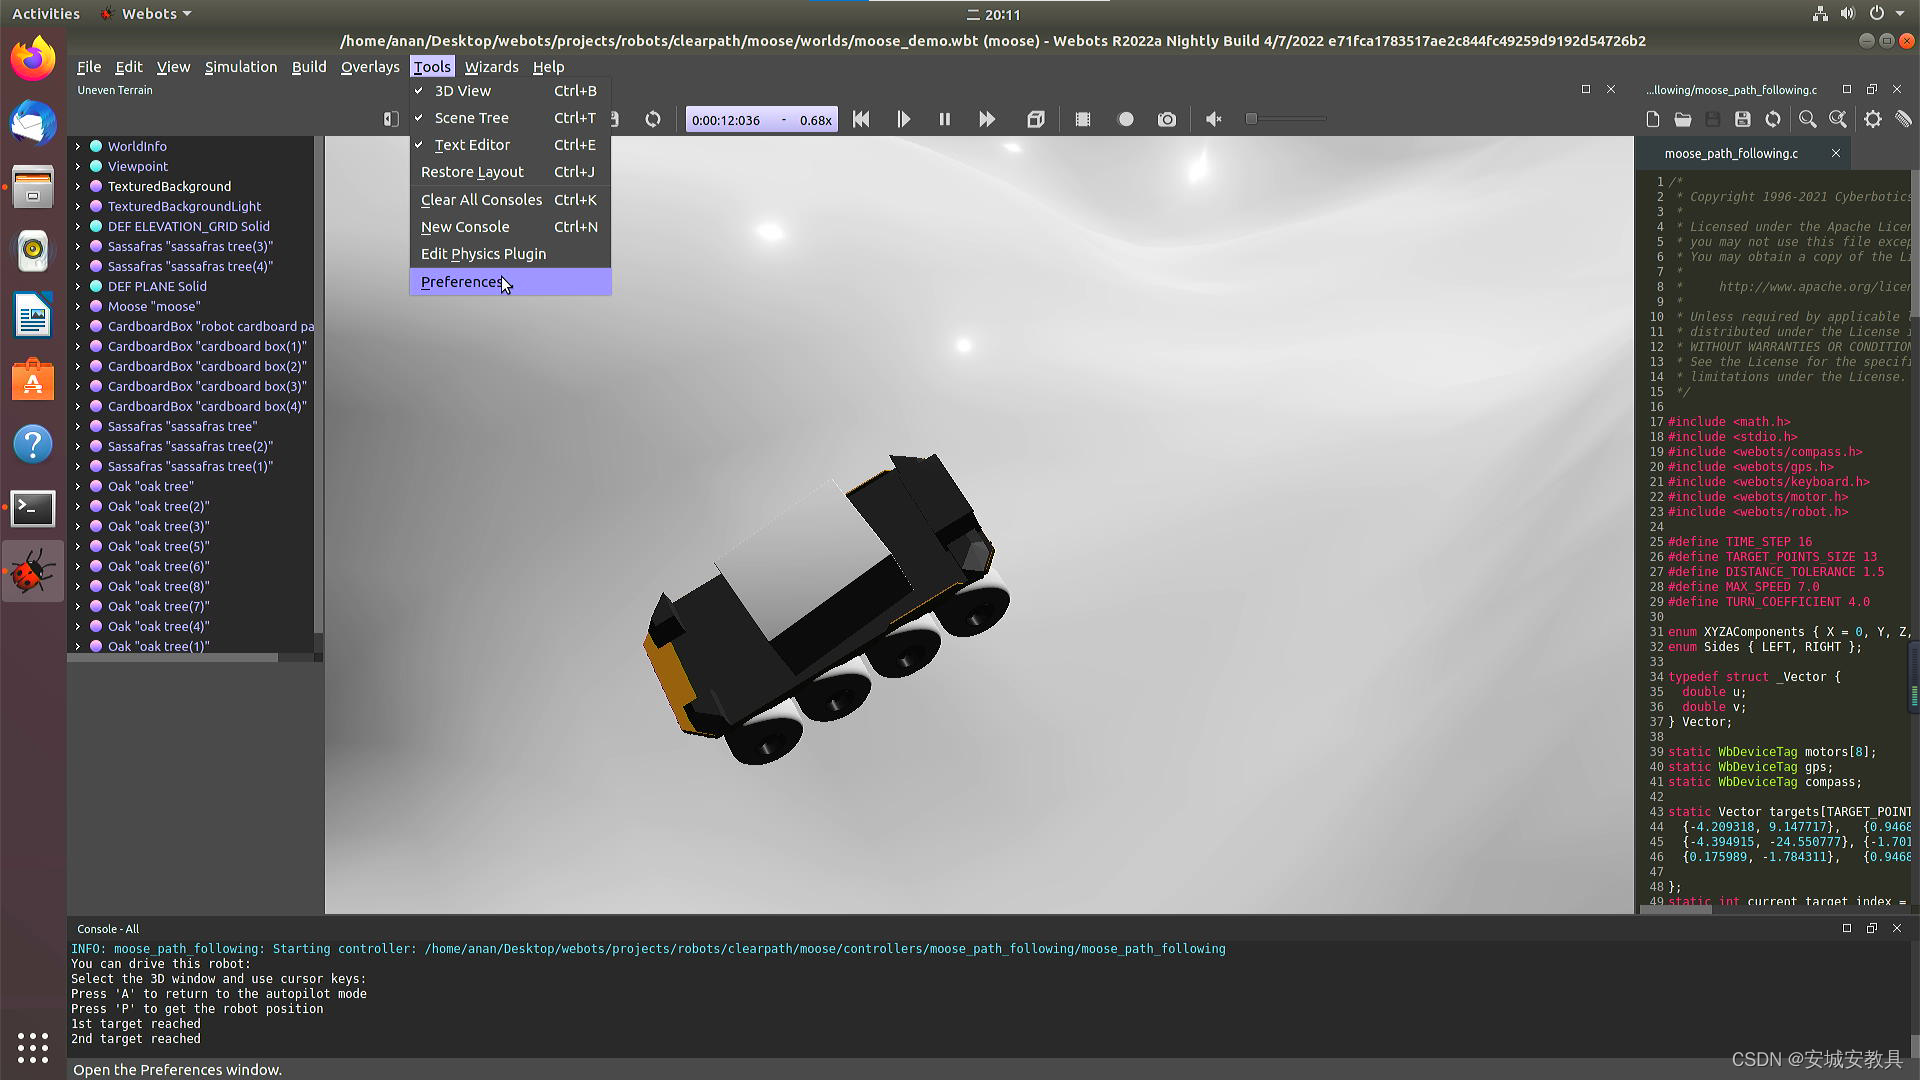1920x1080 pixels.
Task: Open Firefox from the Ubuntu dock
Action: (33, 58)
